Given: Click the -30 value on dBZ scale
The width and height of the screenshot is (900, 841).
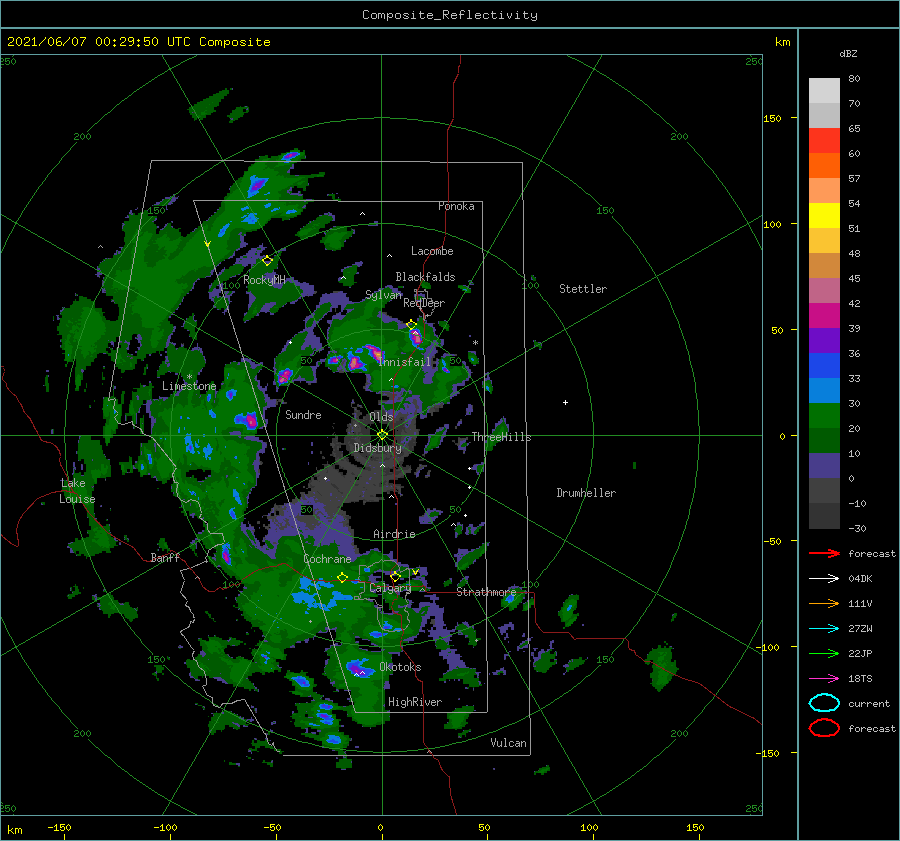Looking at the screenshot, I should [857, 528].
